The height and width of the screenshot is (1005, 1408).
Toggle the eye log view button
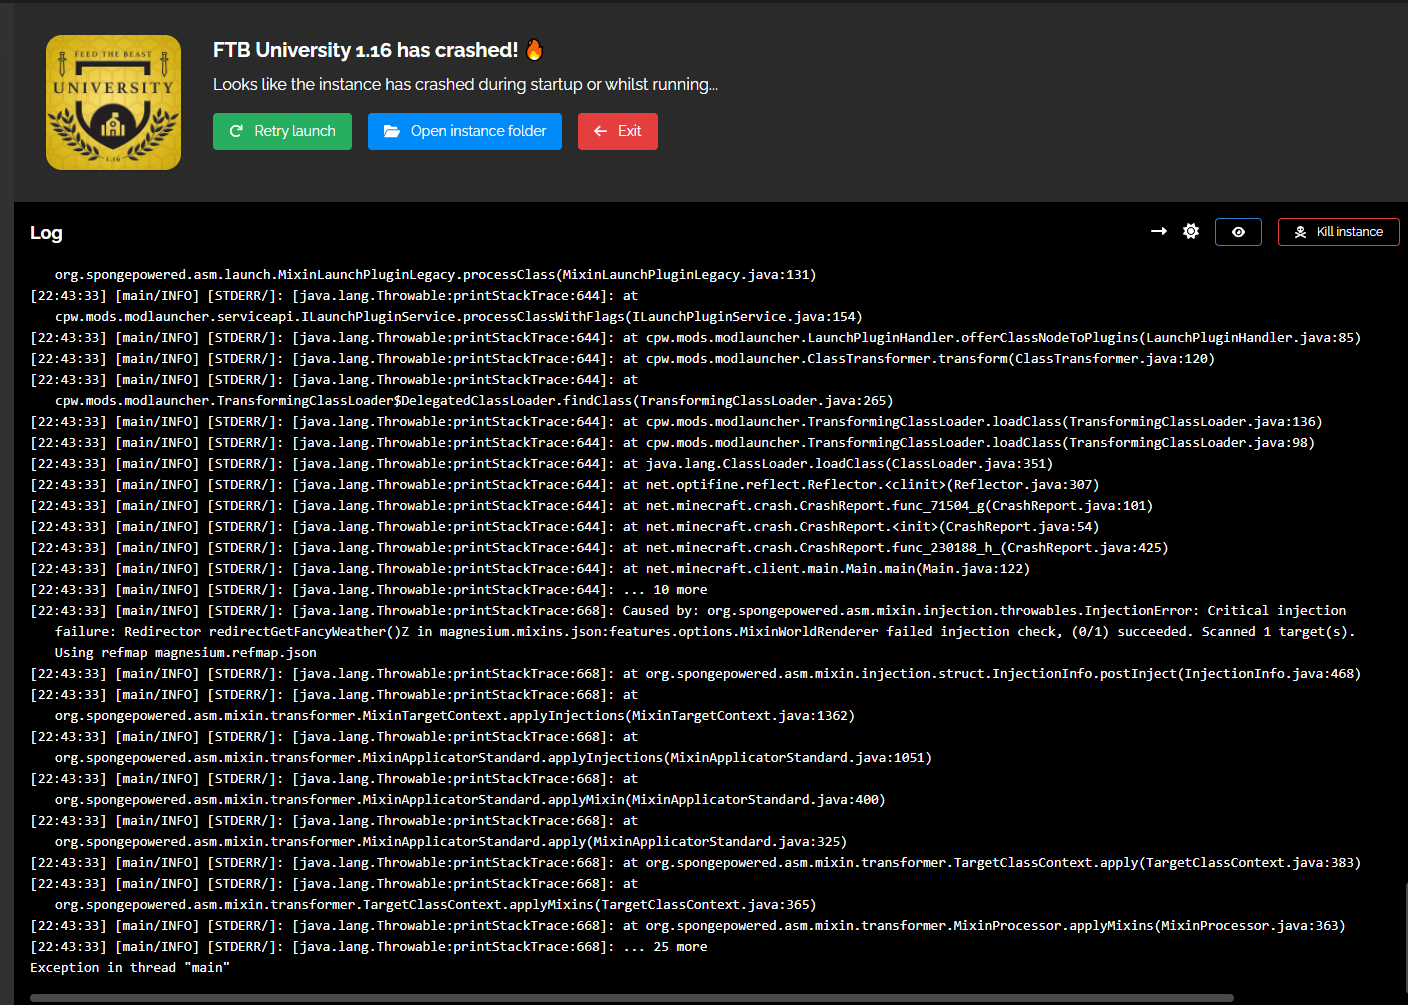pos(1238,232)
